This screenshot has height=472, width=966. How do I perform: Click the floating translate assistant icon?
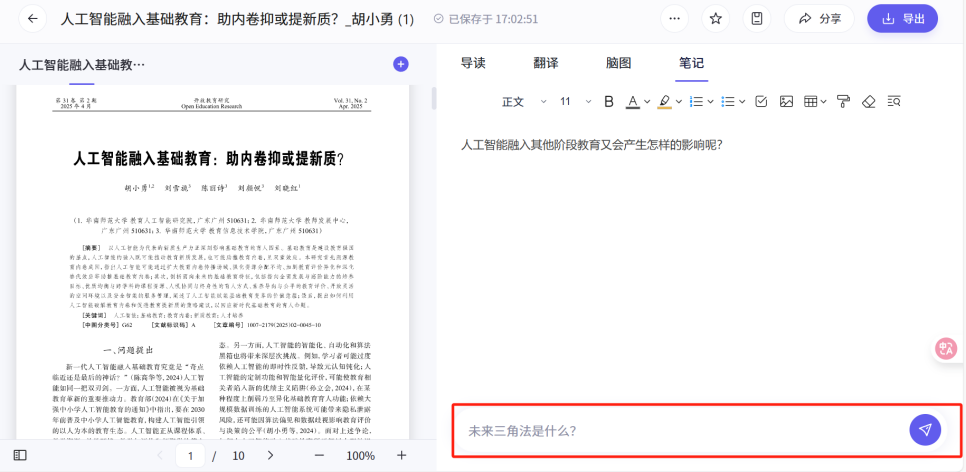pos(946,348)
